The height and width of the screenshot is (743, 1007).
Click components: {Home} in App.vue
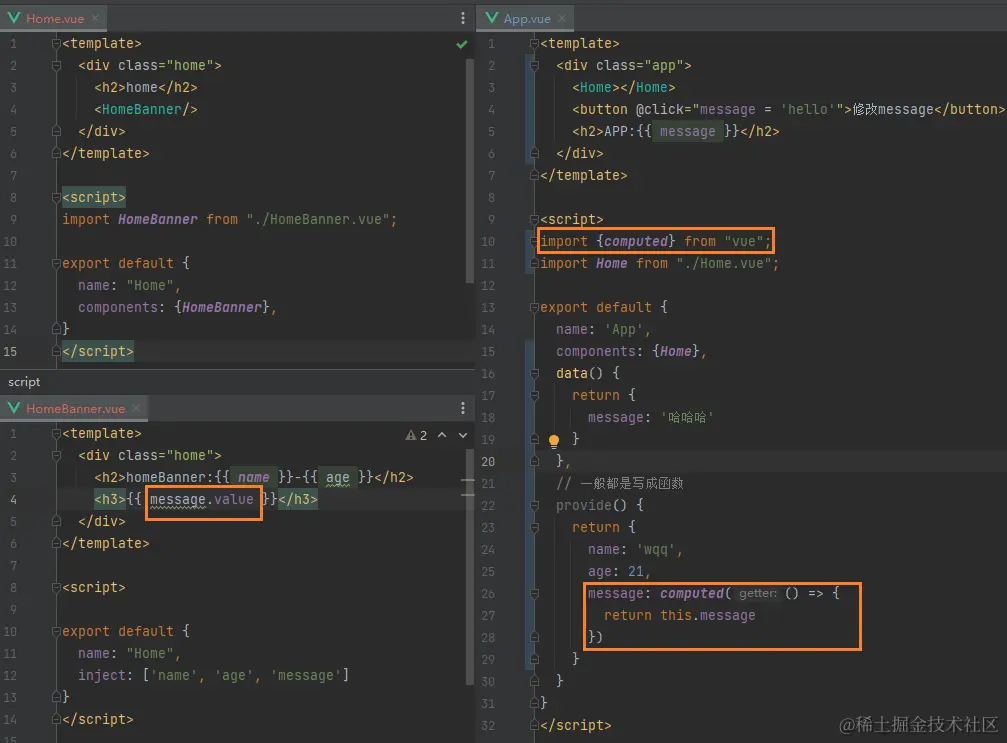pyautogui.click(x=631, y=351)
